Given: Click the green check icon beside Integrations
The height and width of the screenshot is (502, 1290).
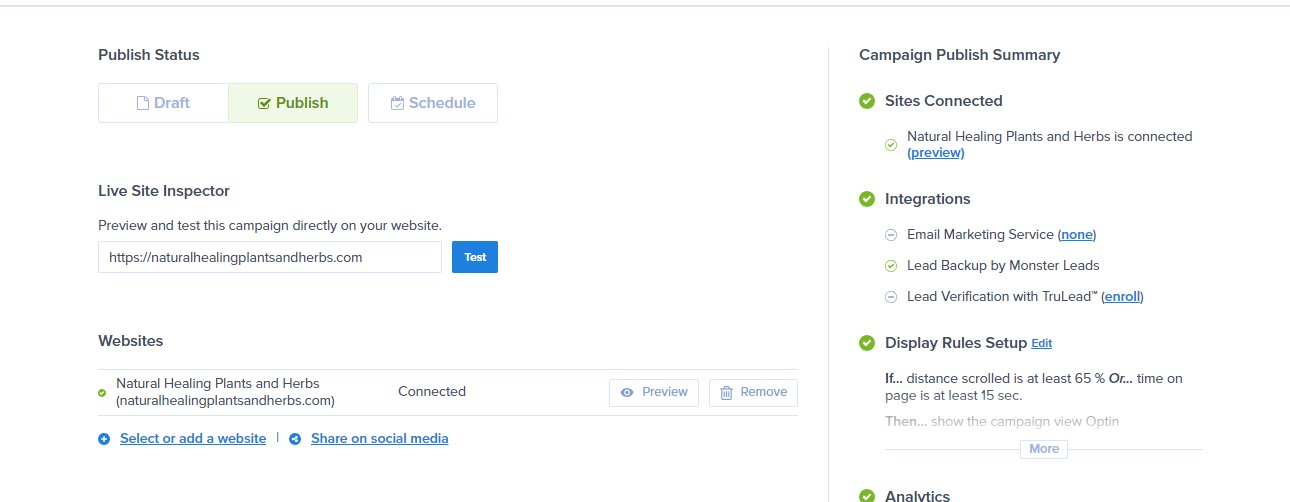Looking at the screenshot, I should coord(867,199).
